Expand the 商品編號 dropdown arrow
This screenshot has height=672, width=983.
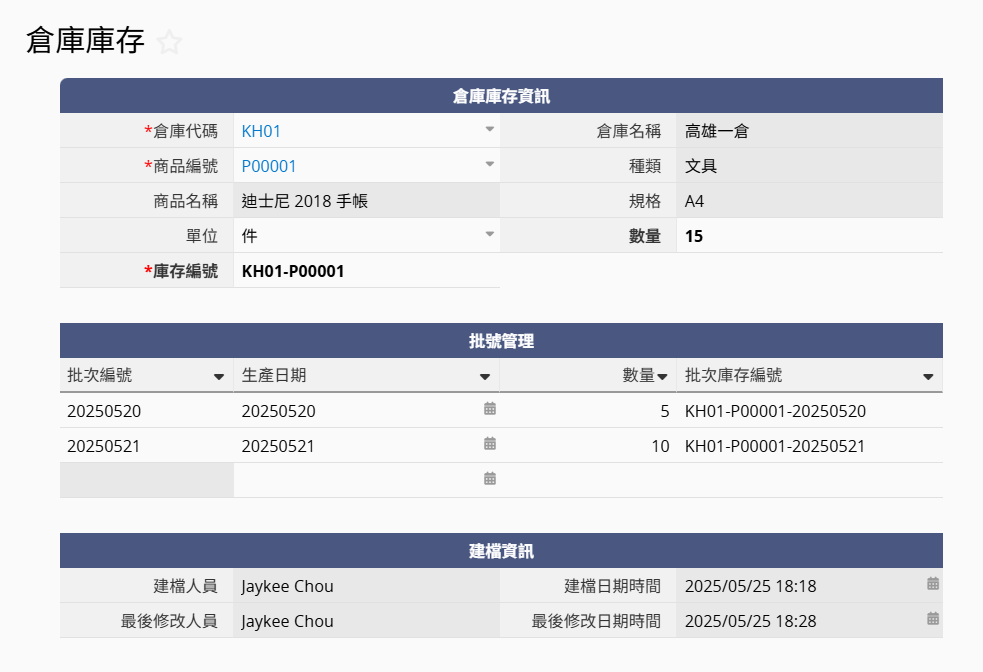point(490,165)
